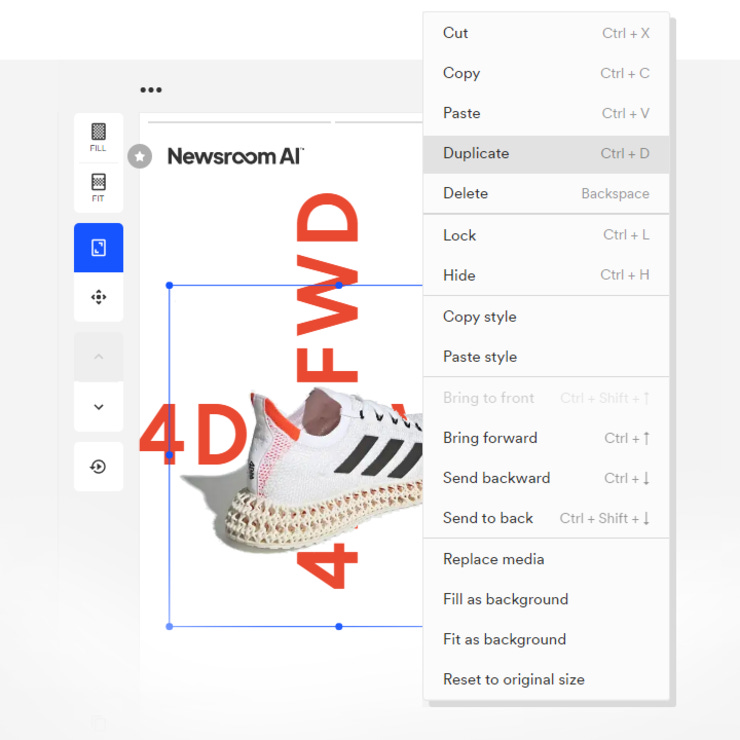Viewport: 740px width, 740px height.
Task: Select Delete in the context menu
Action: pos(546,193)
